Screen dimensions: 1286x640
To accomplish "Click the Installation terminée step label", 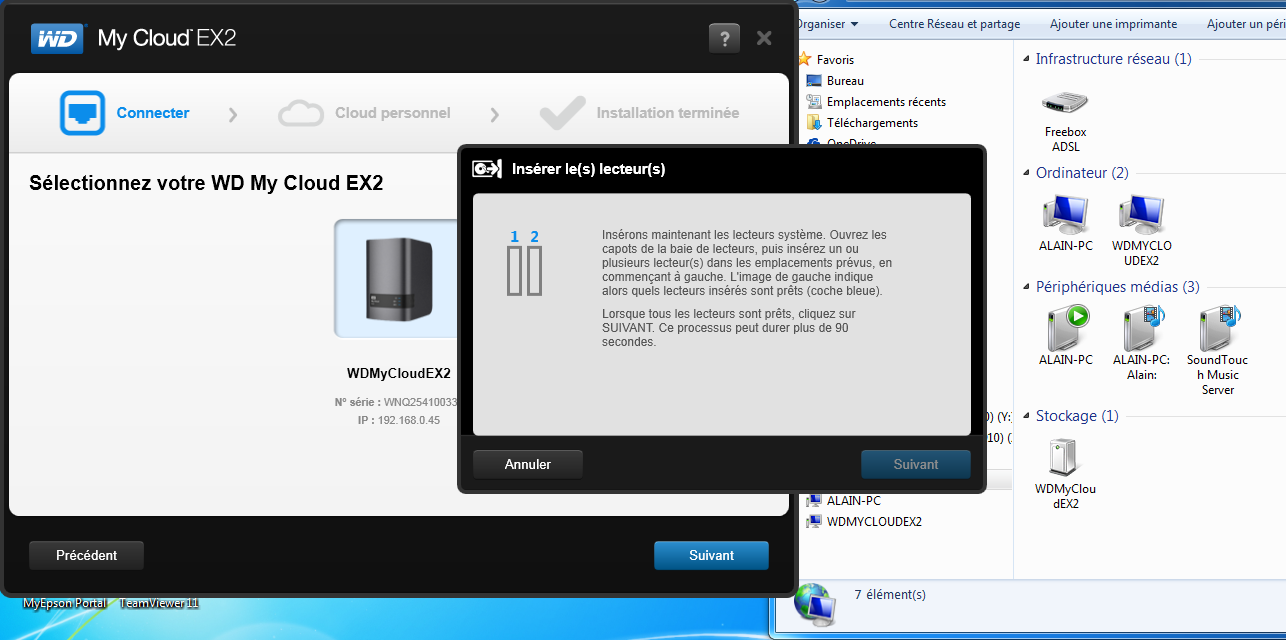I will click(x=668, y=113).
